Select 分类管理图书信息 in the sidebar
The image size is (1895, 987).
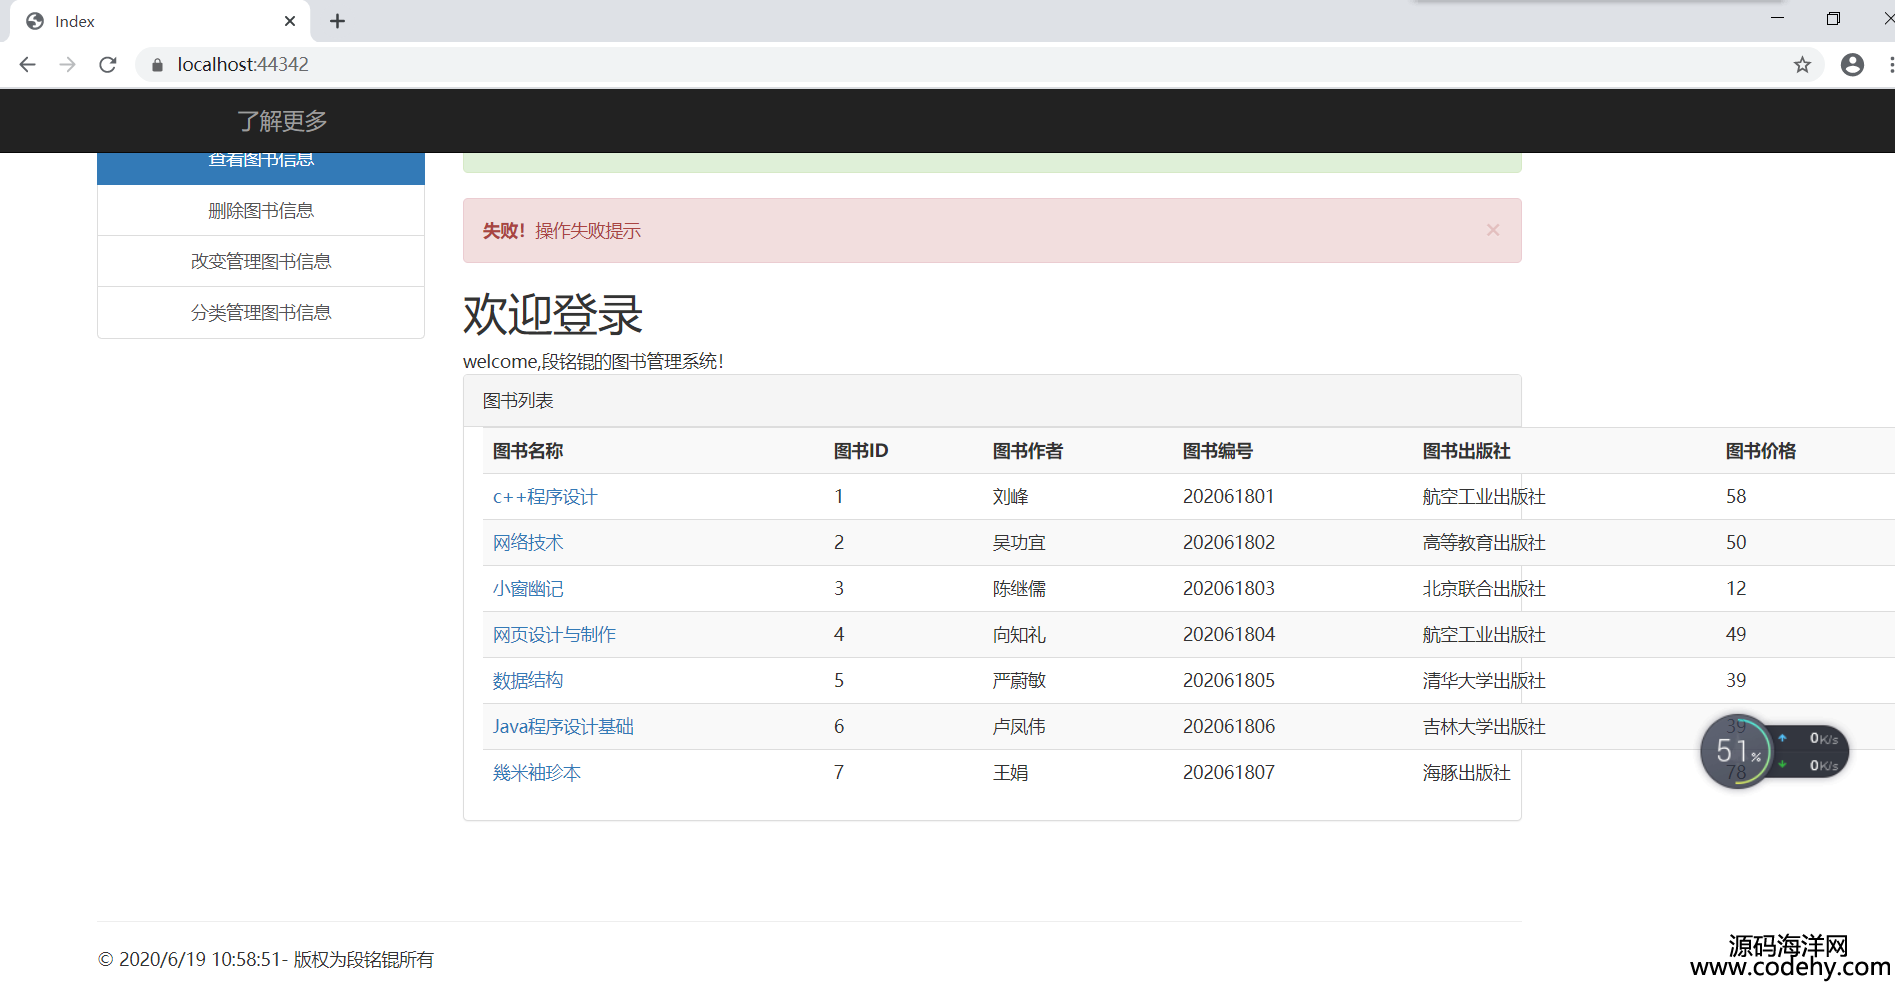[x=261, y=313]
